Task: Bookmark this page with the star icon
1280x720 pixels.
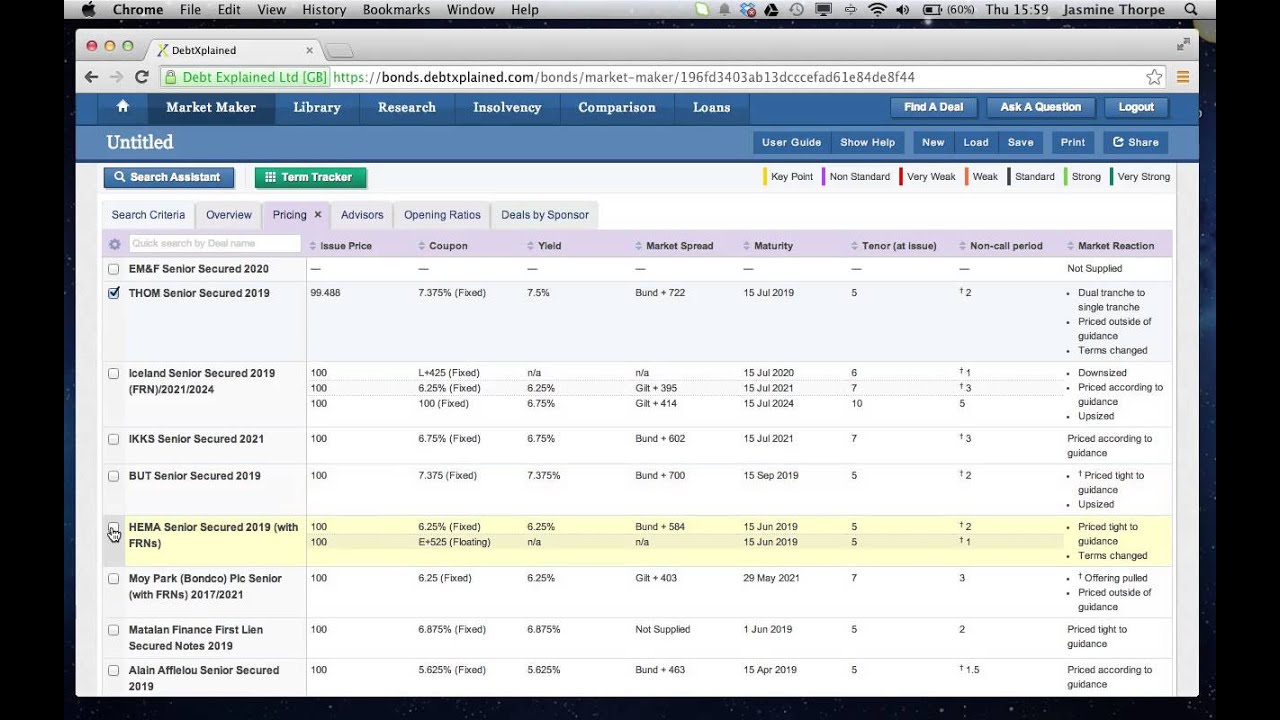Action: (x=1154, y=77)
